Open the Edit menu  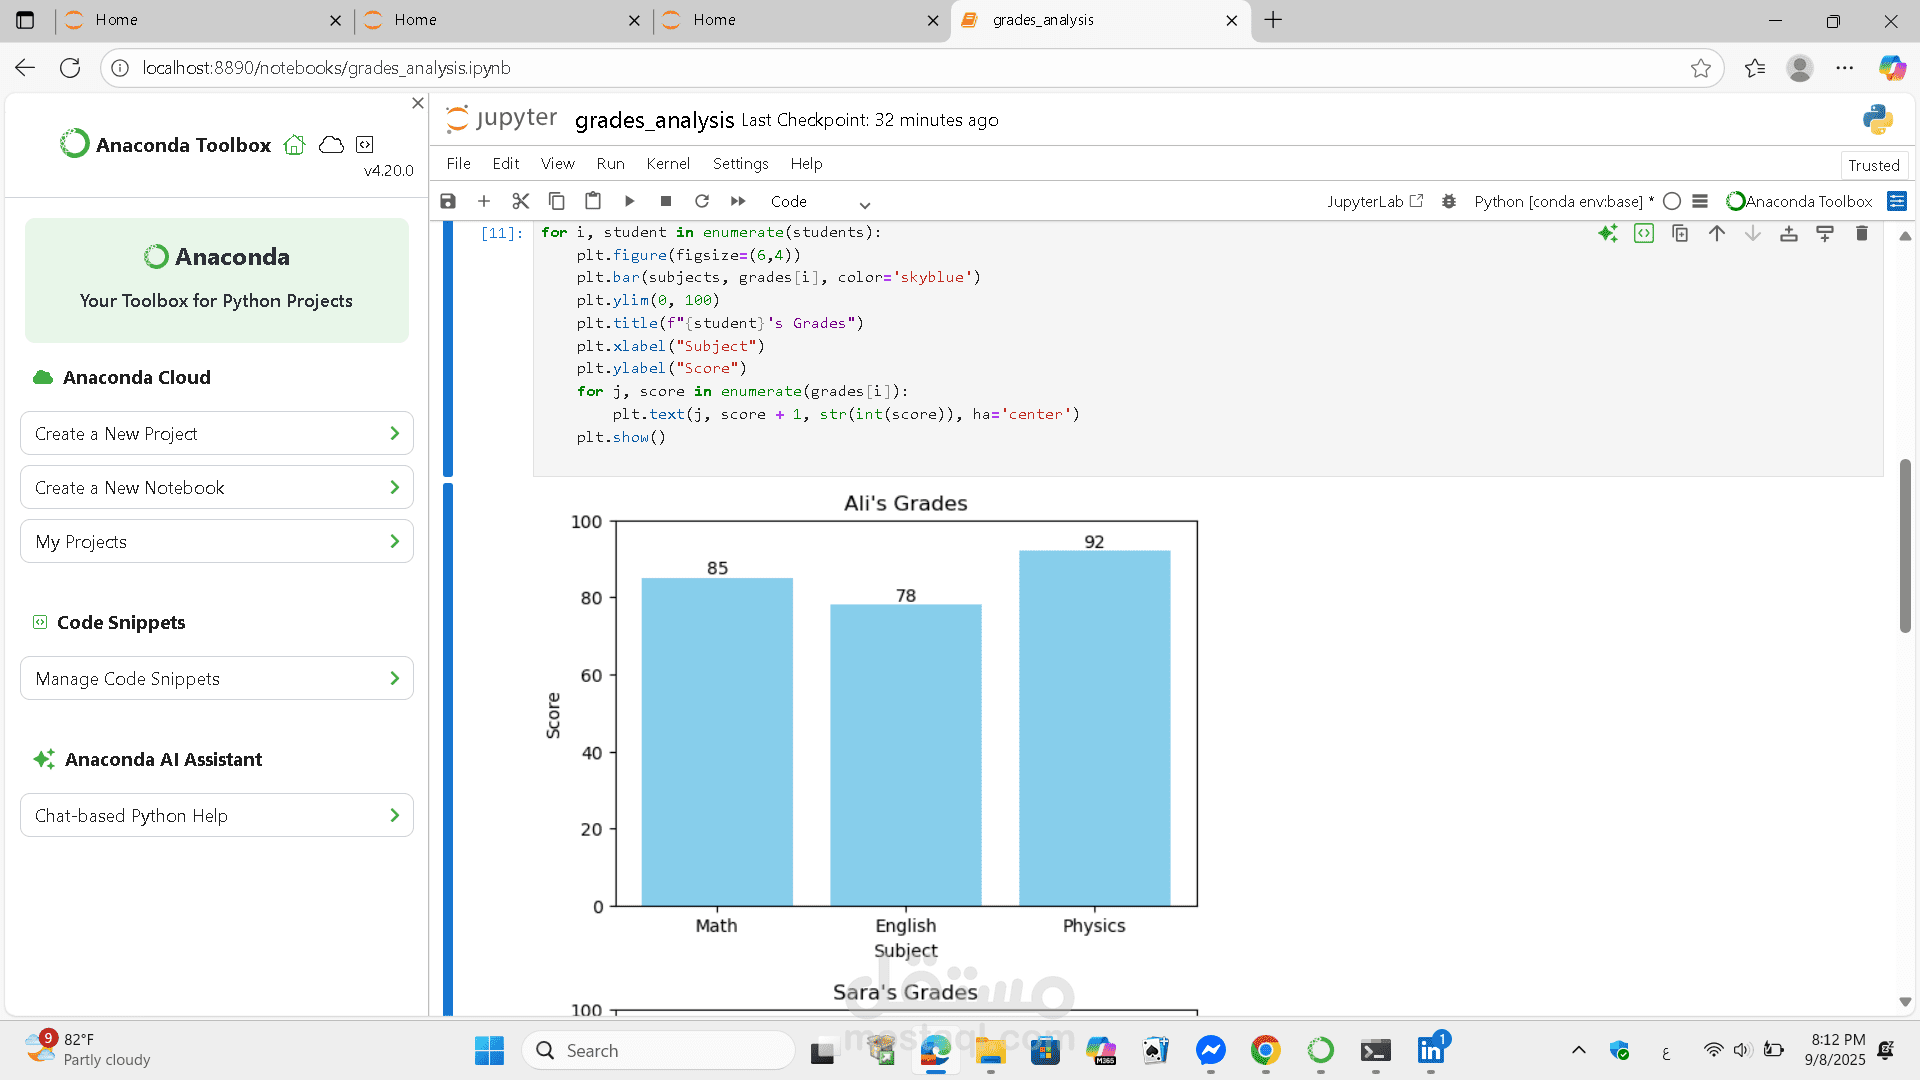tap(505, 163)
